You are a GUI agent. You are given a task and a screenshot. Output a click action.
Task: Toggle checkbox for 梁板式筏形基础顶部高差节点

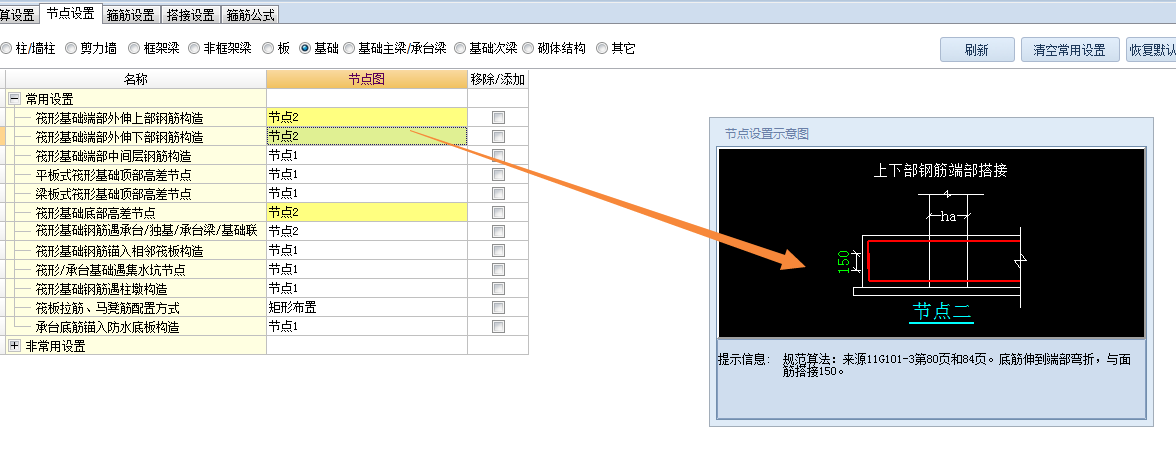(x=498, y=194)
